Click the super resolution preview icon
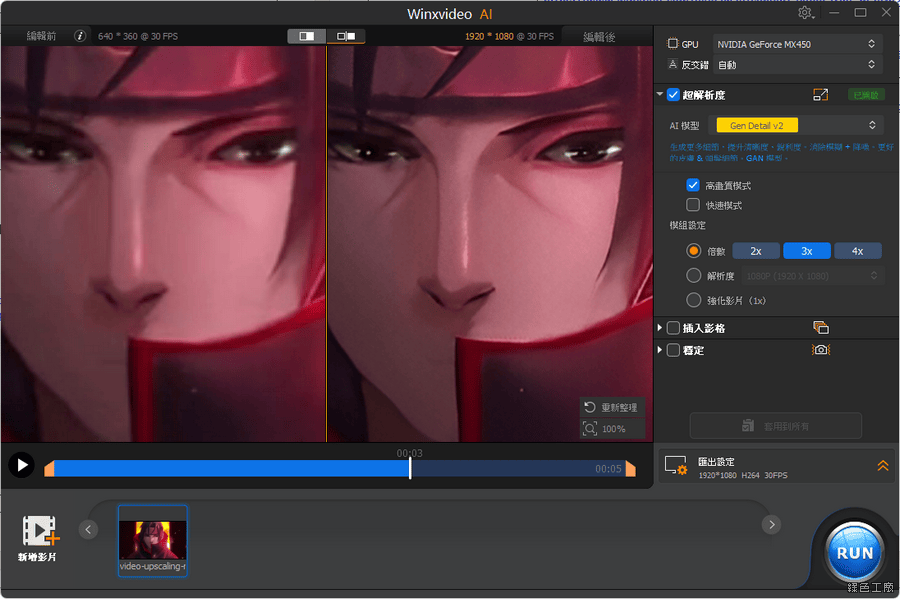The height and width of the screenshot is (599, 900). pyautogui.click(x=820, y=95)
